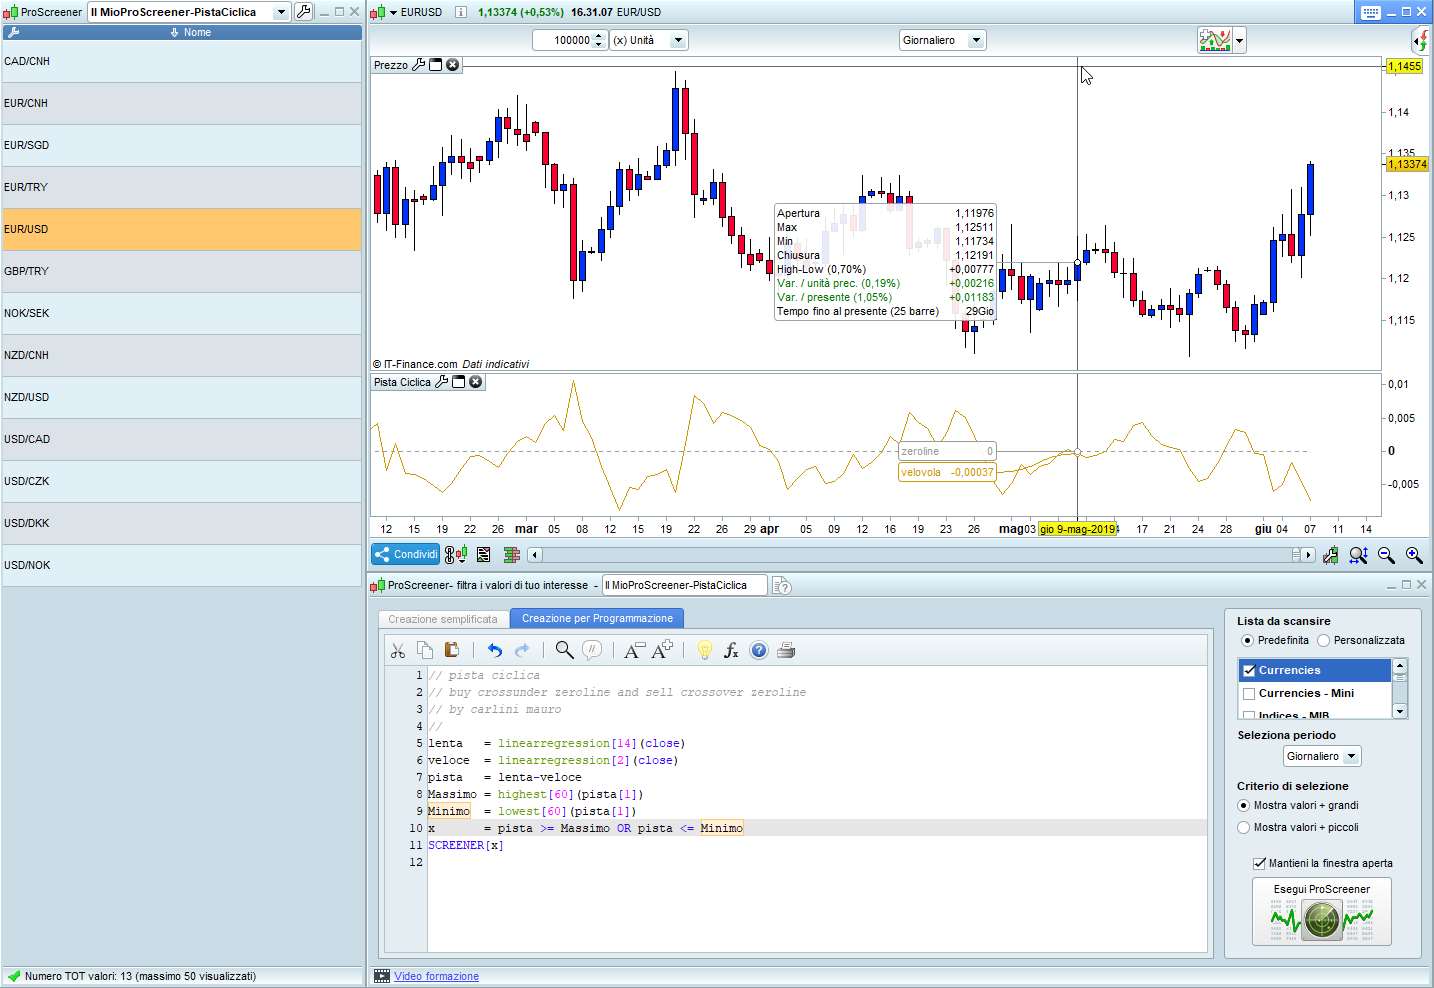The width and height of the screenshot is (1434, 988).
Task: Switch to Creazione semplificata tab
Action: (443, 619)
